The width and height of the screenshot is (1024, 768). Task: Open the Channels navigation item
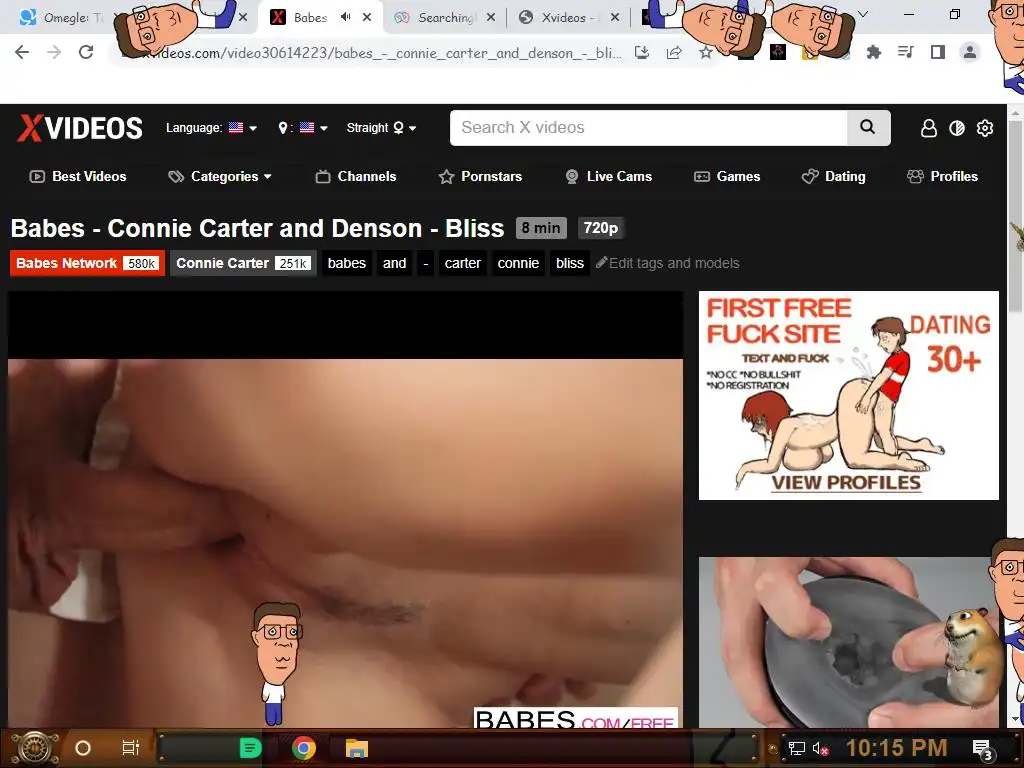point(356,176)
